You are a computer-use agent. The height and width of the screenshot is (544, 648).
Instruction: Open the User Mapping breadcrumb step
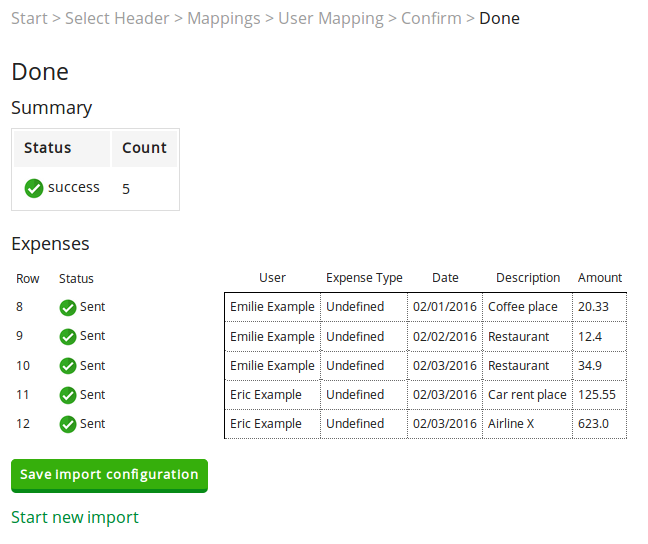(x=331, y=19)
